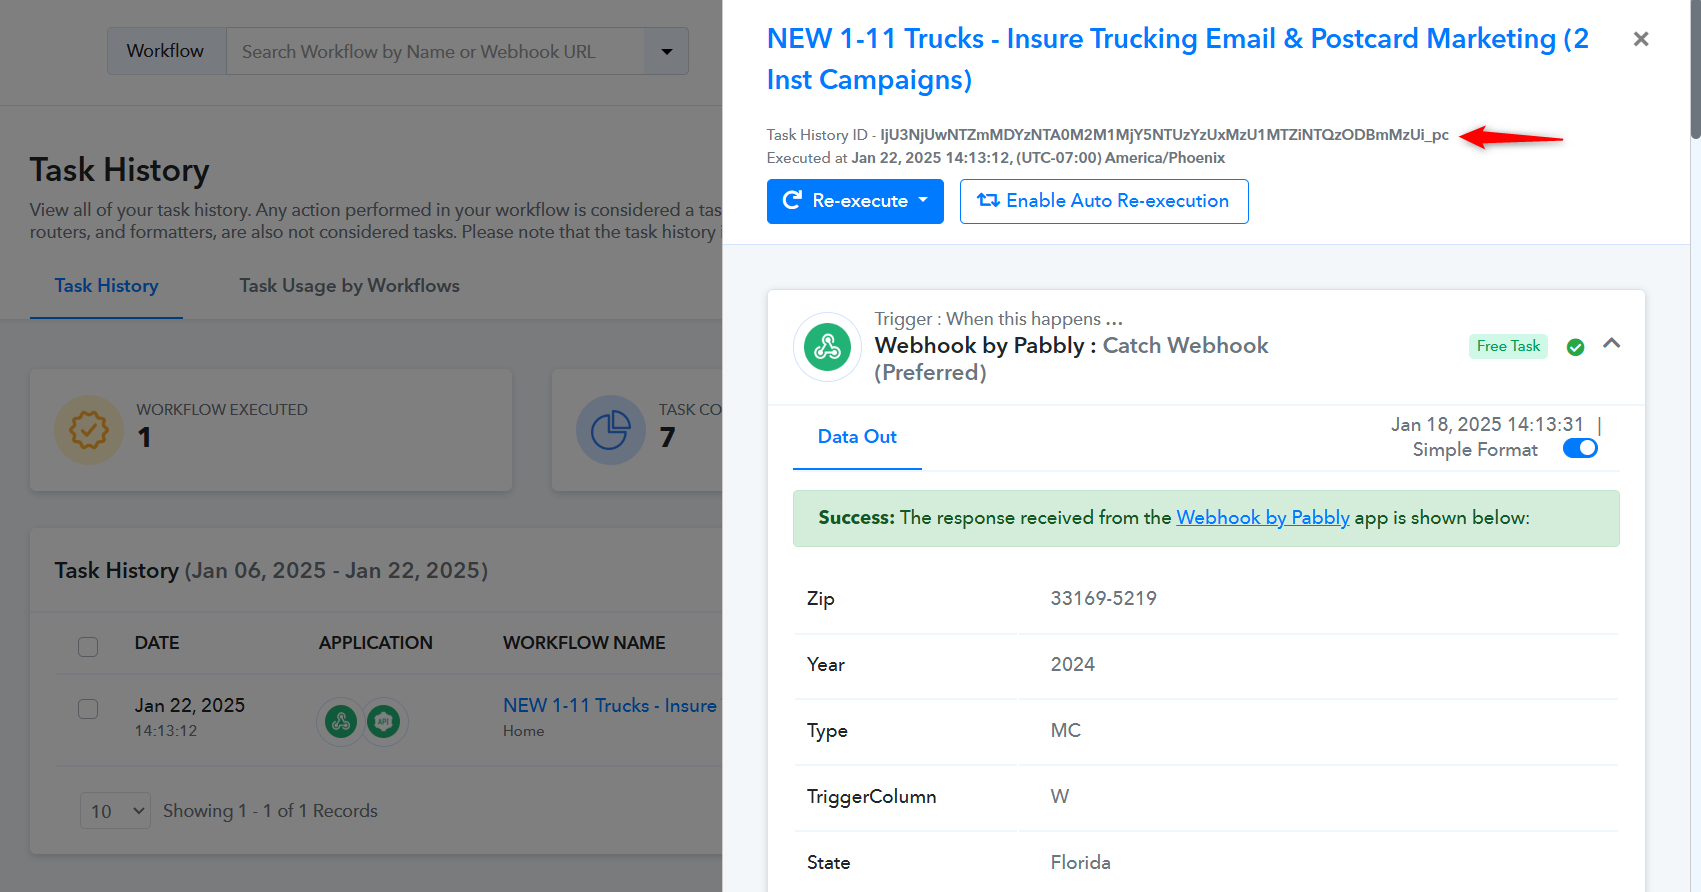Viewport: 1701px width, 892px height.
Task: Click the Executed at timestamp line
Action: tap(995, 158)
